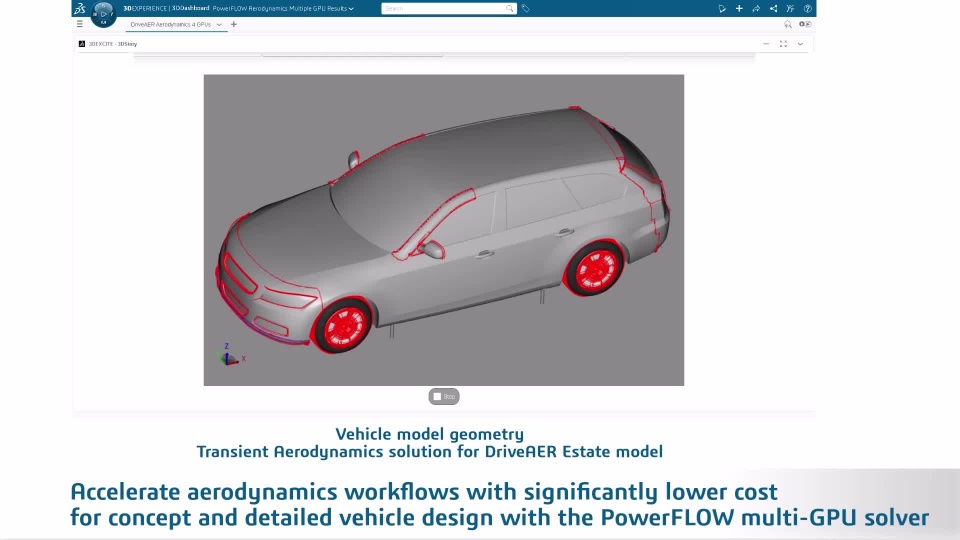Image resolution: width=960 pixels, height=540 pixels.
Task: Click the vehicle model 3D viewport
Action: [x=444, y=230]
